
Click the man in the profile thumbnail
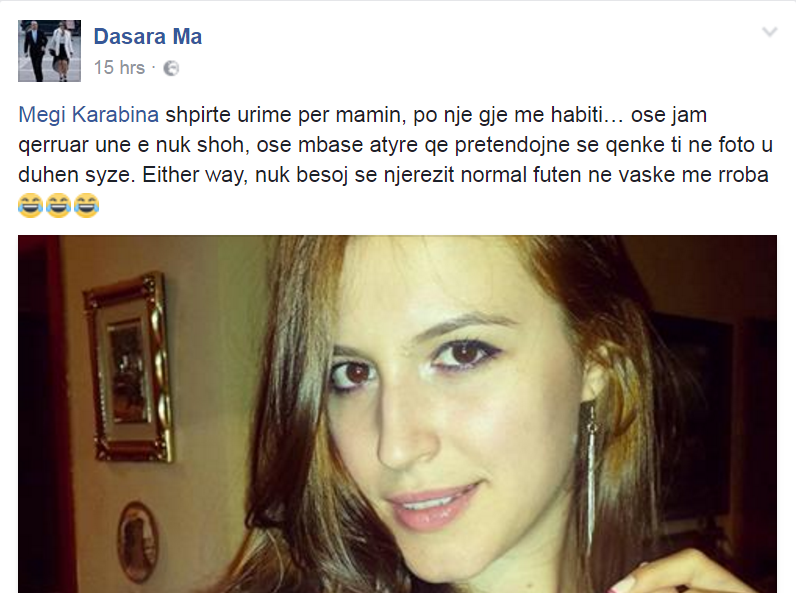36,50
